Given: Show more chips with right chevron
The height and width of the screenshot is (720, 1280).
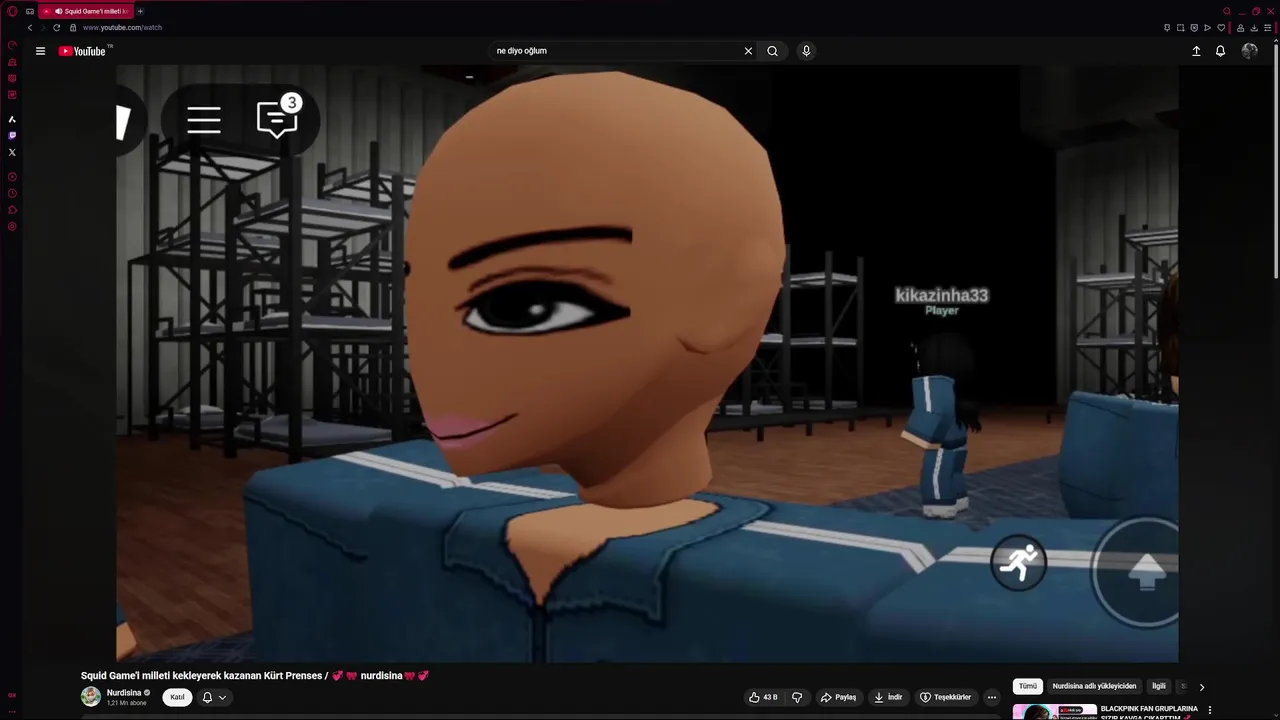Looking at the screenshot, I should point(1201,687).
